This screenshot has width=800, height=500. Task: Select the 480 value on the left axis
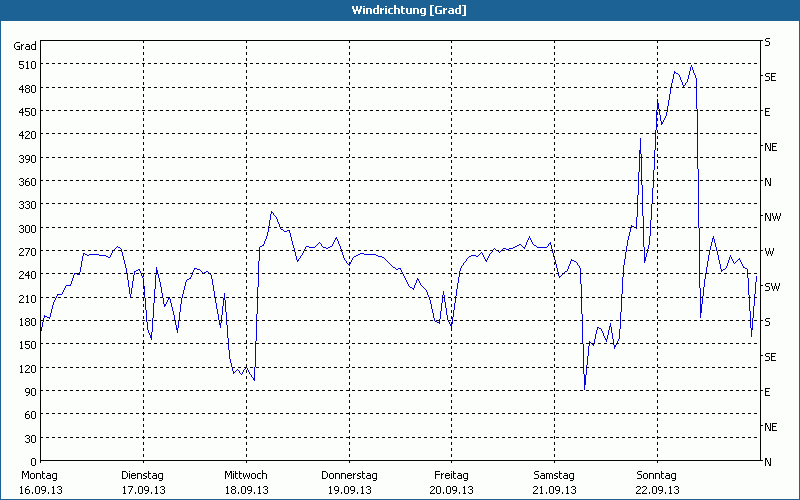[x=28, y=89]
